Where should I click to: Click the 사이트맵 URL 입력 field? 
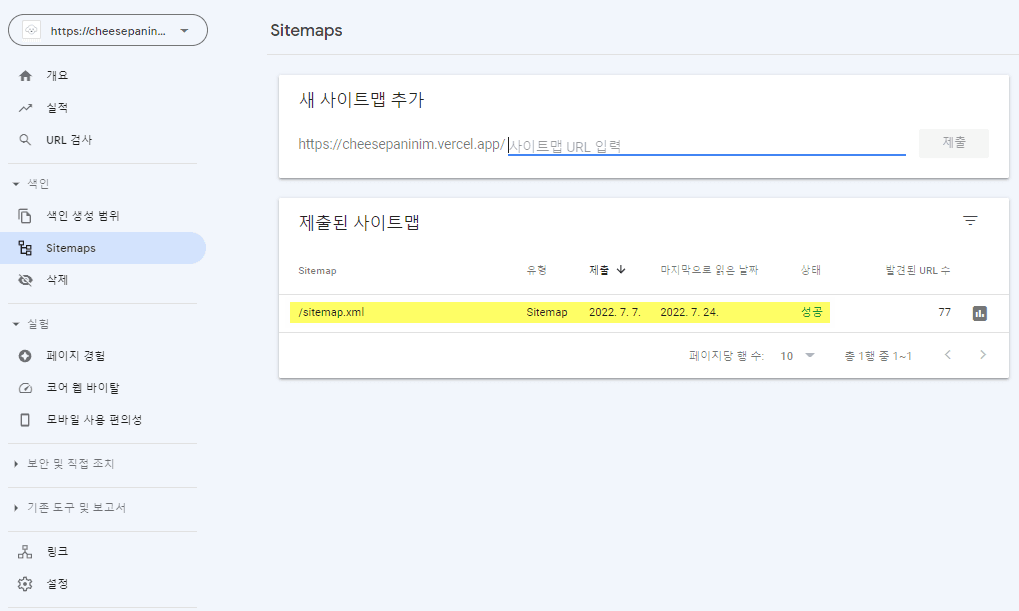click(x=705, y=146)
